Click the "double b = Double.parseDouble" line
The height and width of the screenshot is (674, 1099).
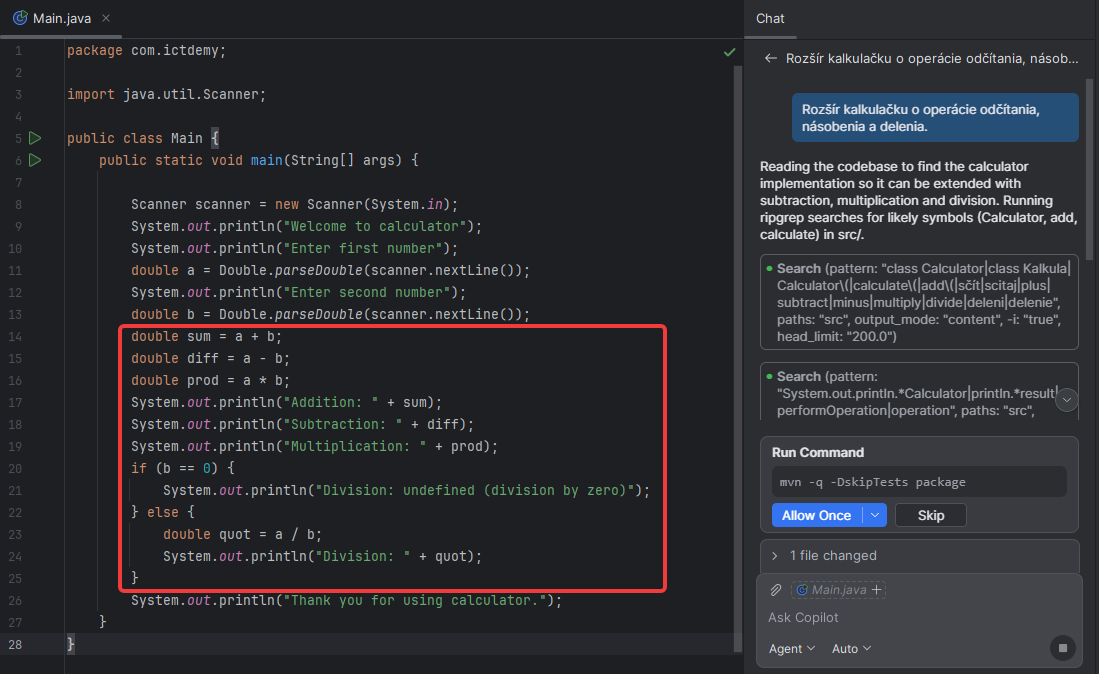pyautogui.click(x=330, y=315)
